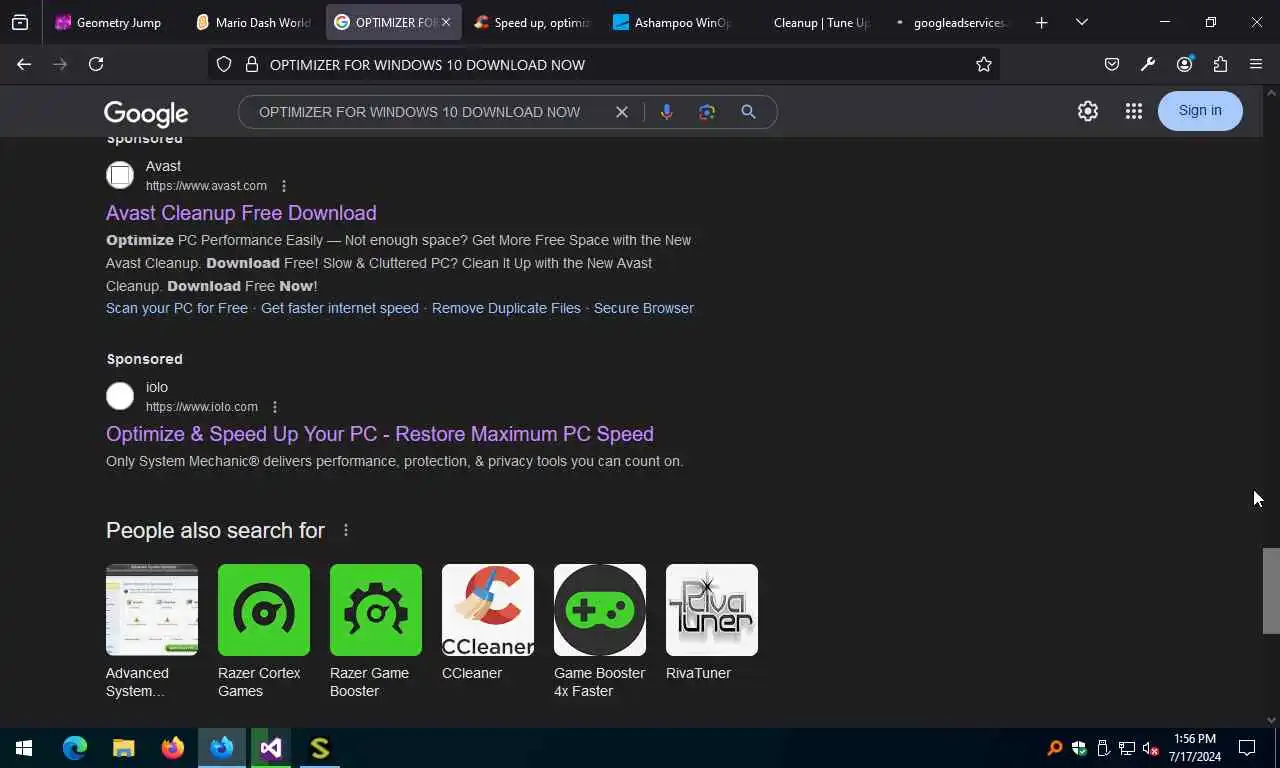Open the Extensions puzzle icon
Screen dimensions: 1280x768
(x=1220, y=64)
